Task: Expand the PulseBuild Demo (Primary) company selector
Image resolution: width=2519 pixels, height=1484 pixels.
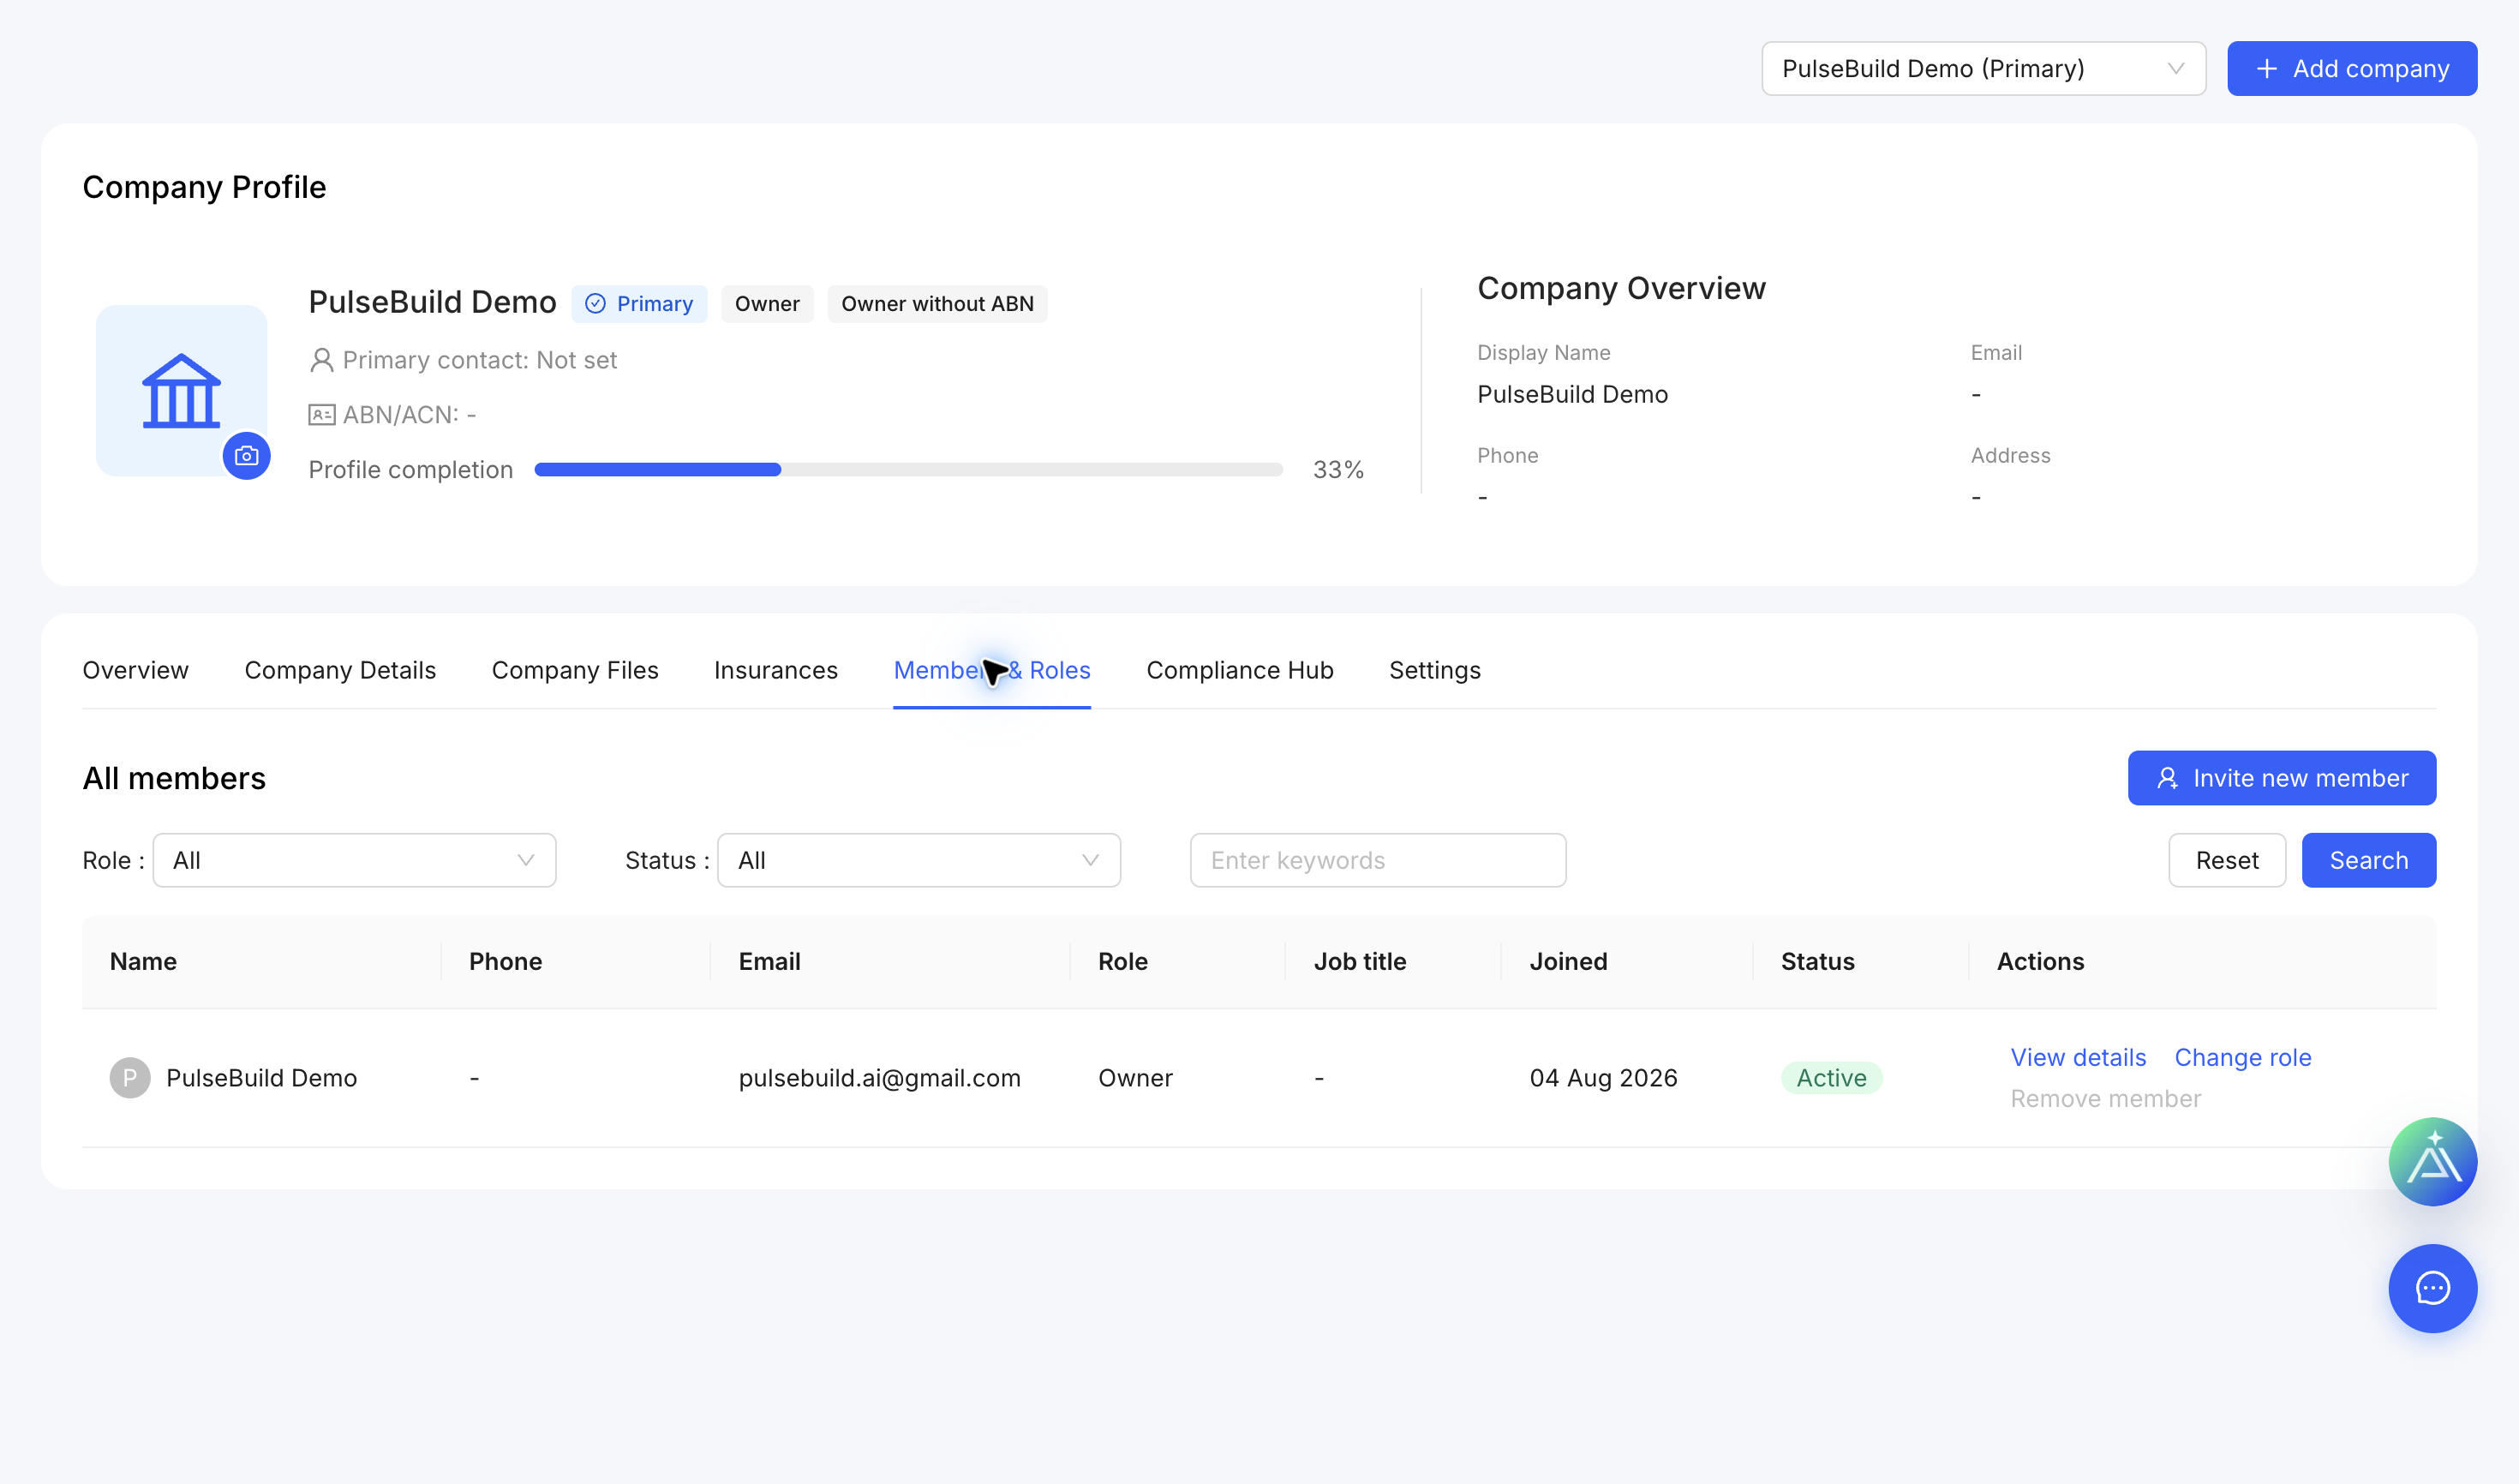Action: coord(1983,68)
